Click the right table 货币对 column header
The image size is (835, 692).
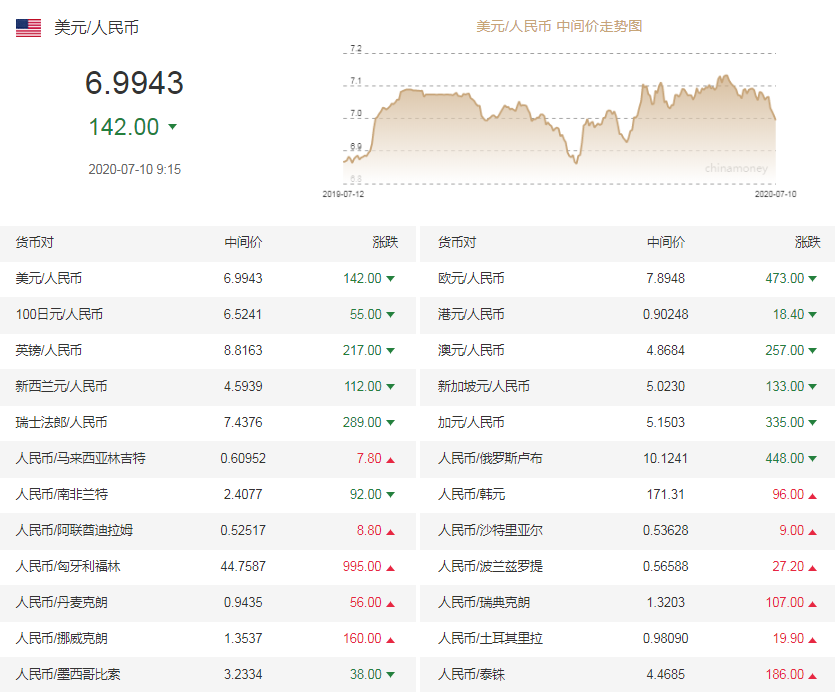coord(457,242)
